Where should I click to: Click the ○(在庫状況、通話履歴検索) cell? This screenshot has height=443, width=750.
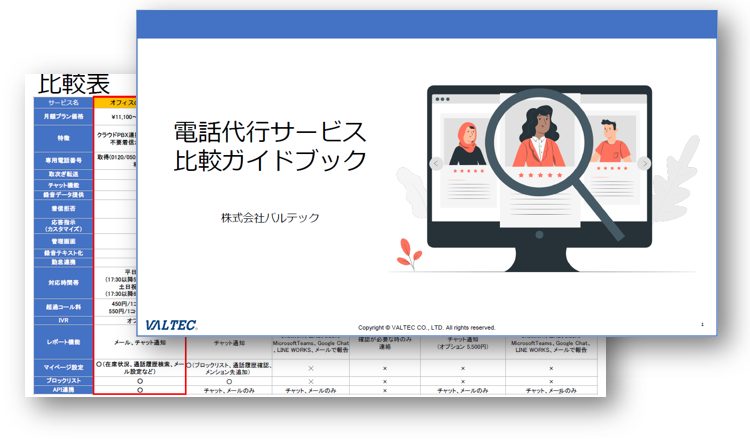(x=140, y=368)
